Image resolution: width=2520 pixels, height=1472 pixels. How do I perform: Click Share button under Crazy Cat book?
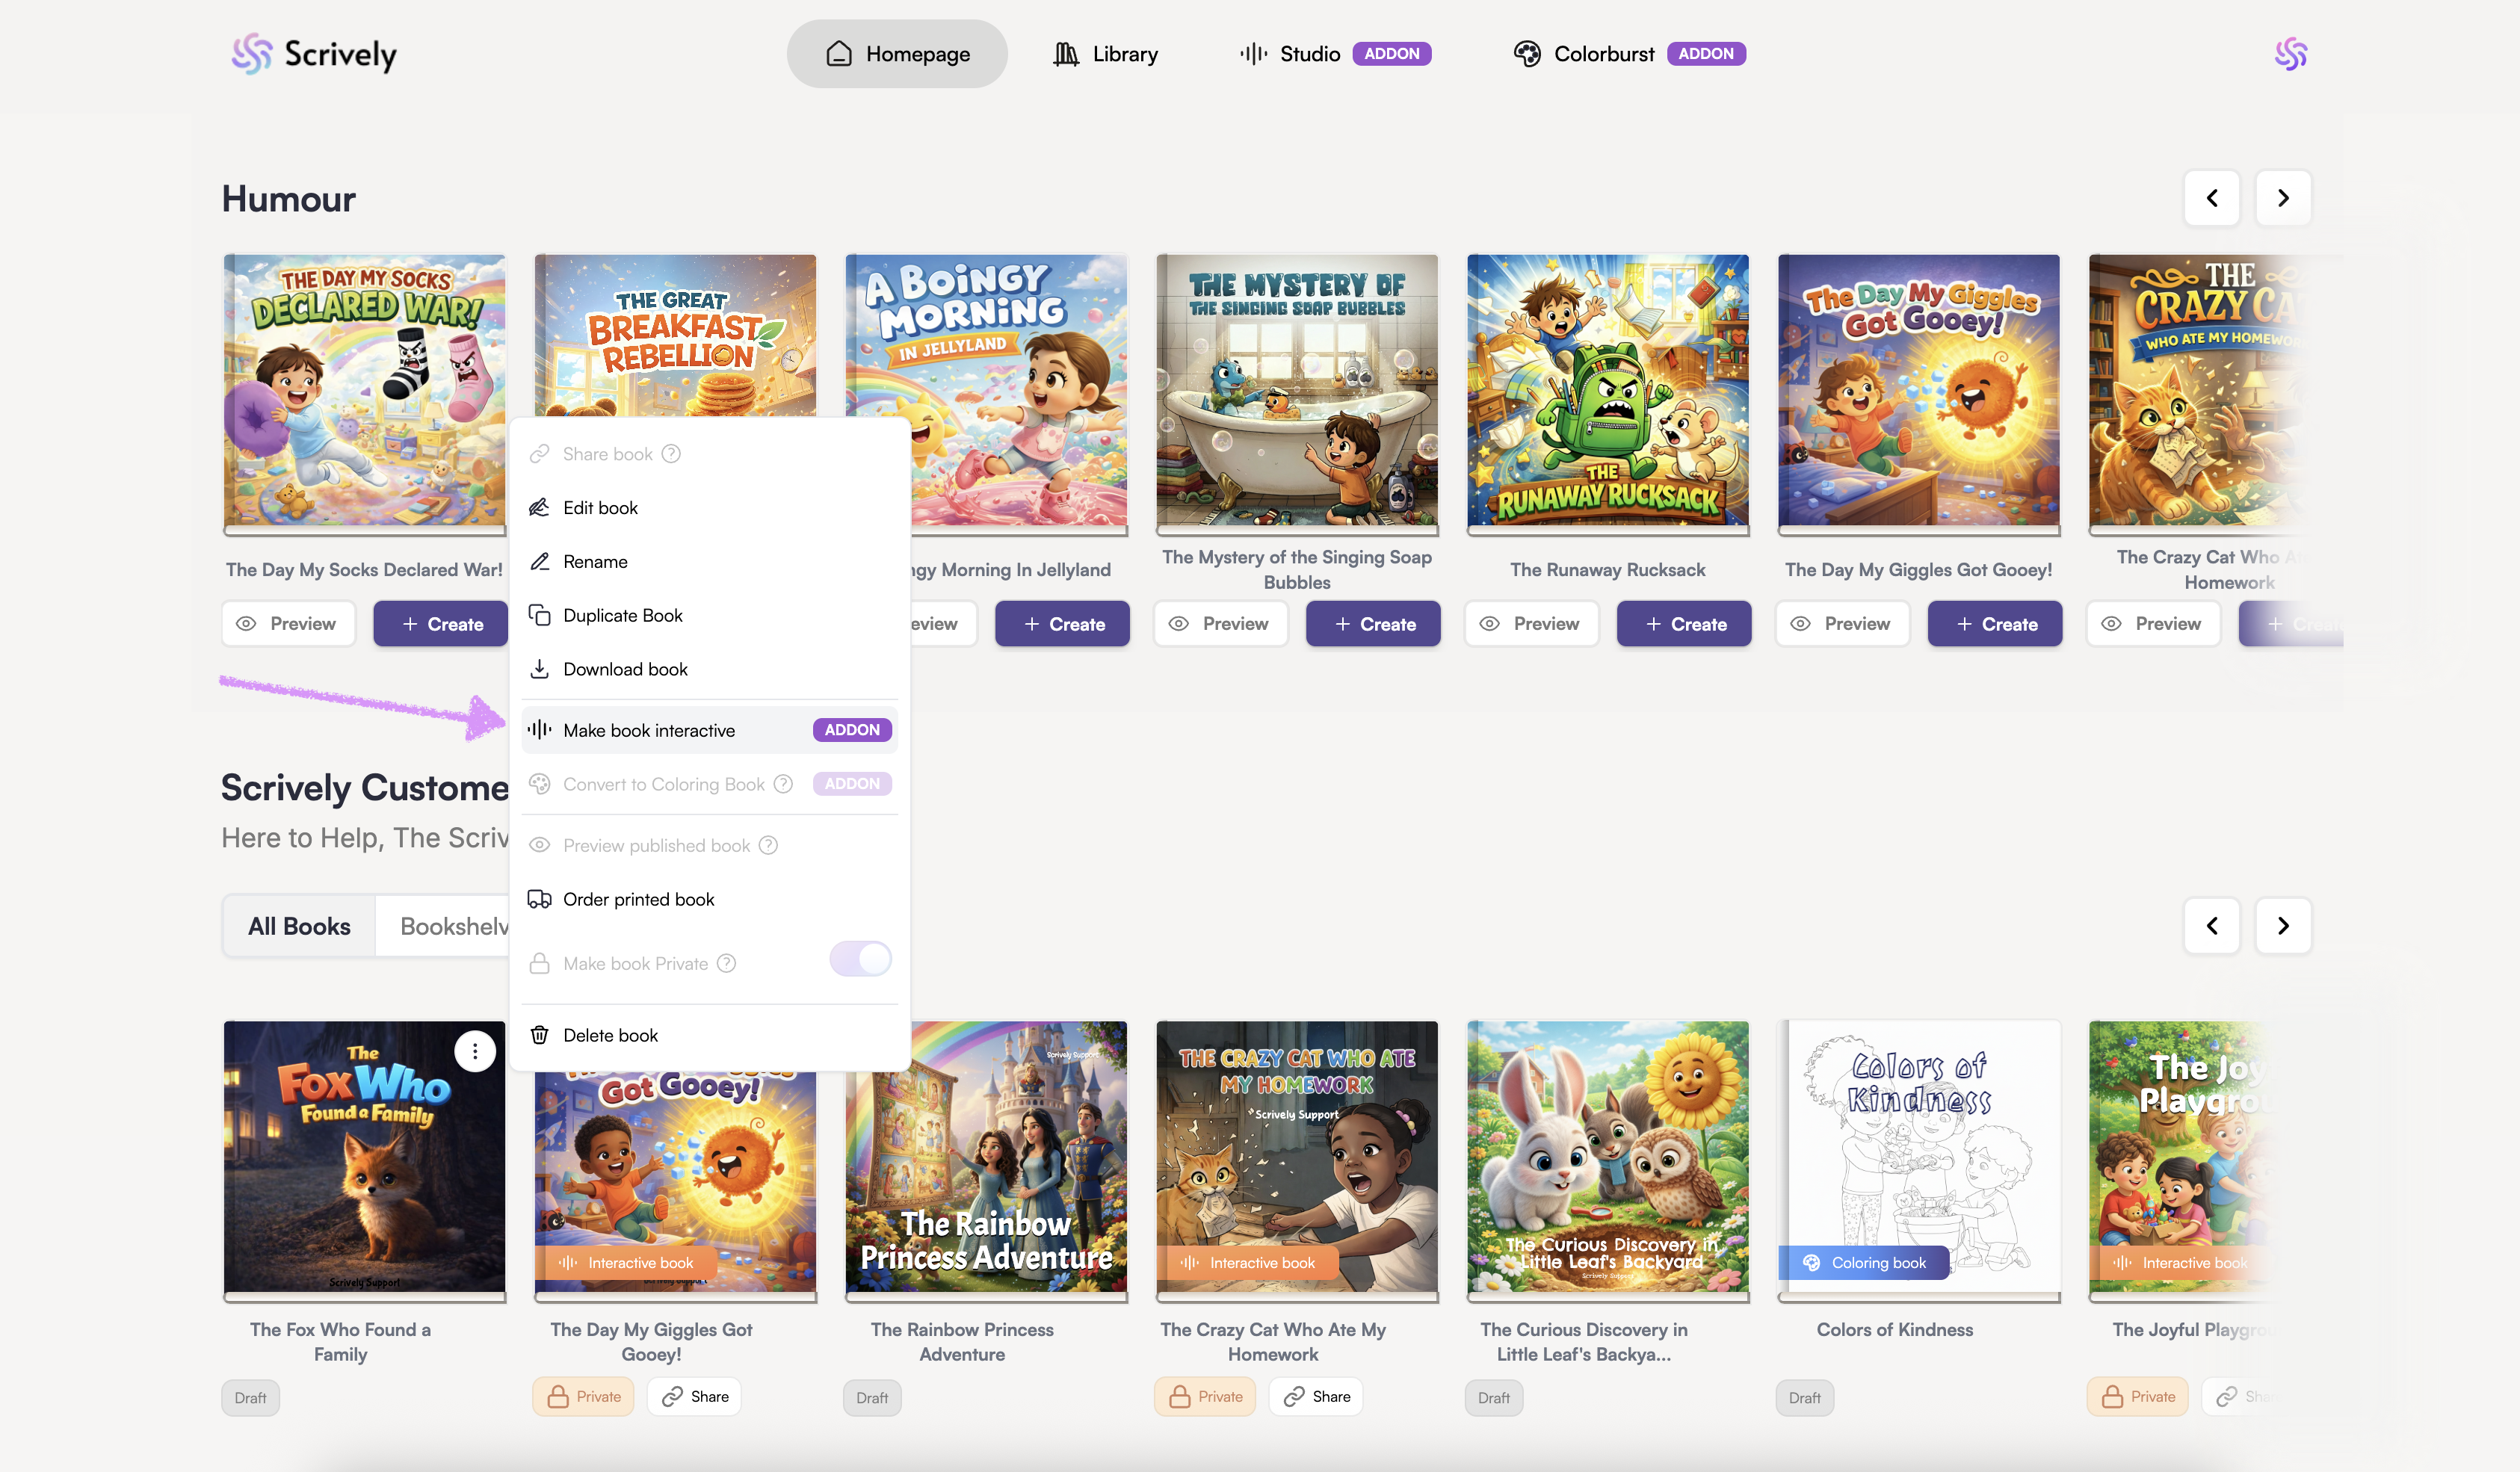tap(1316, 1396)
